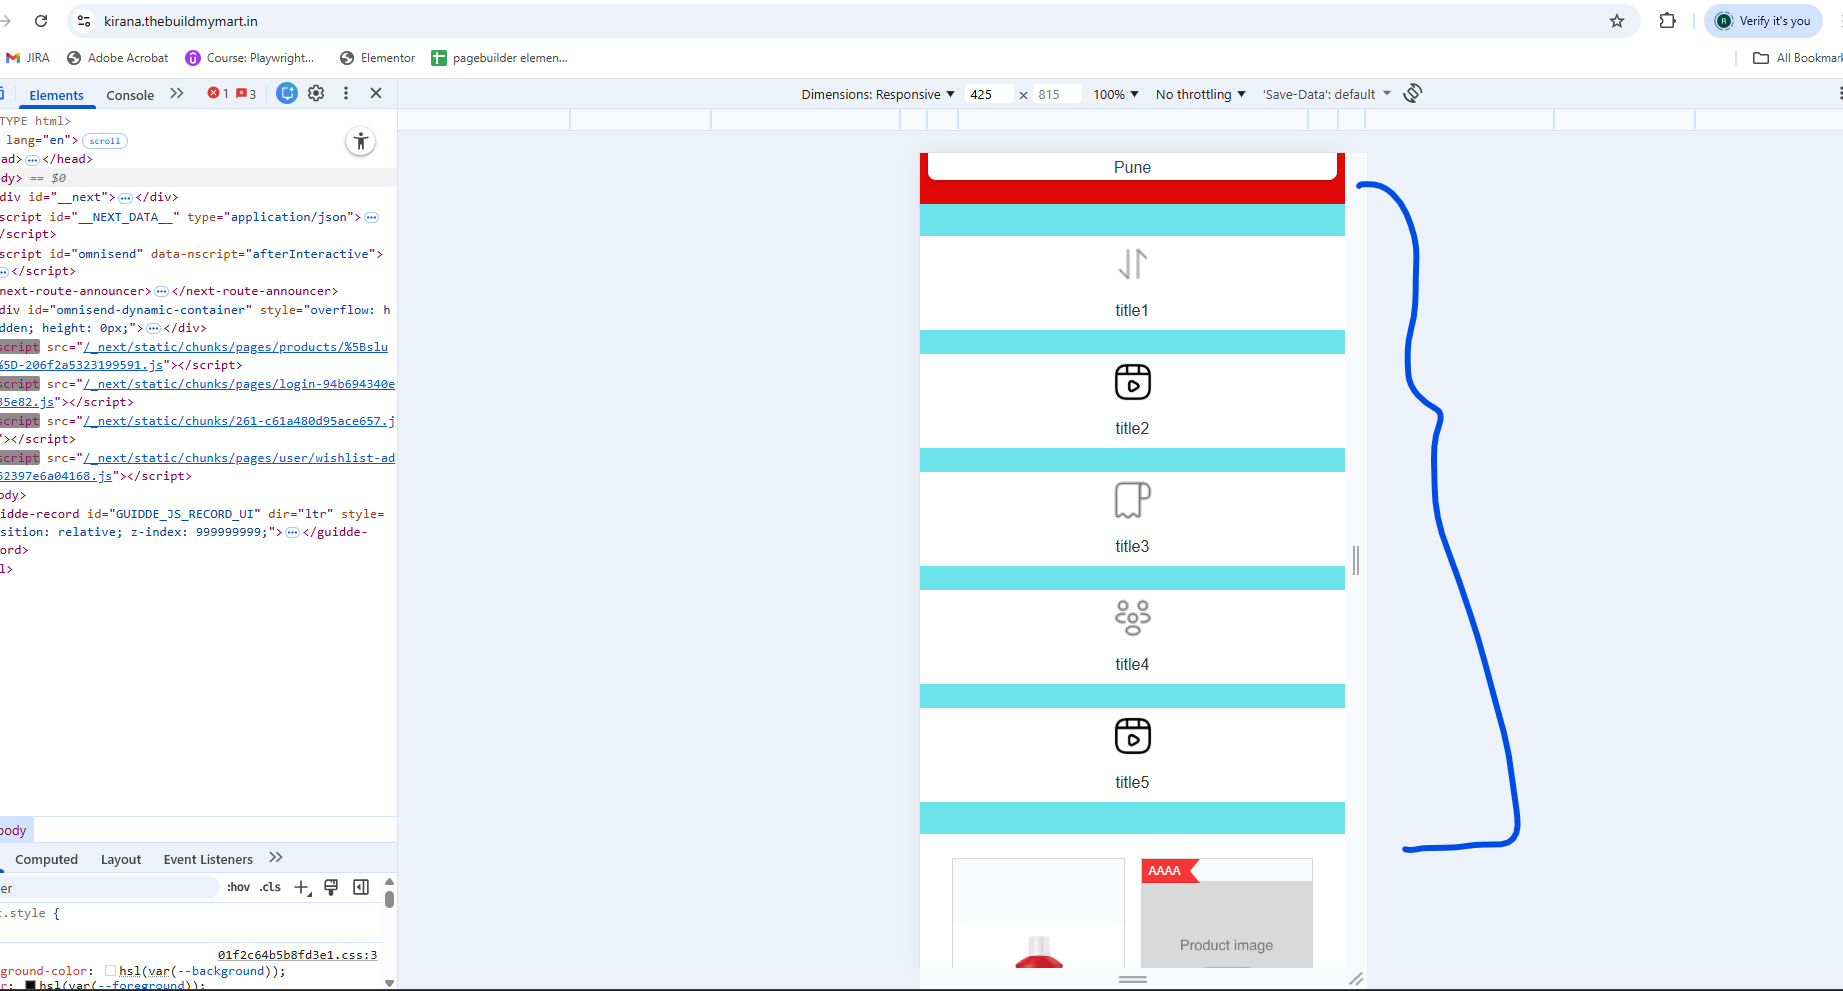Open the background-color white color swatch

click(110, 971)
